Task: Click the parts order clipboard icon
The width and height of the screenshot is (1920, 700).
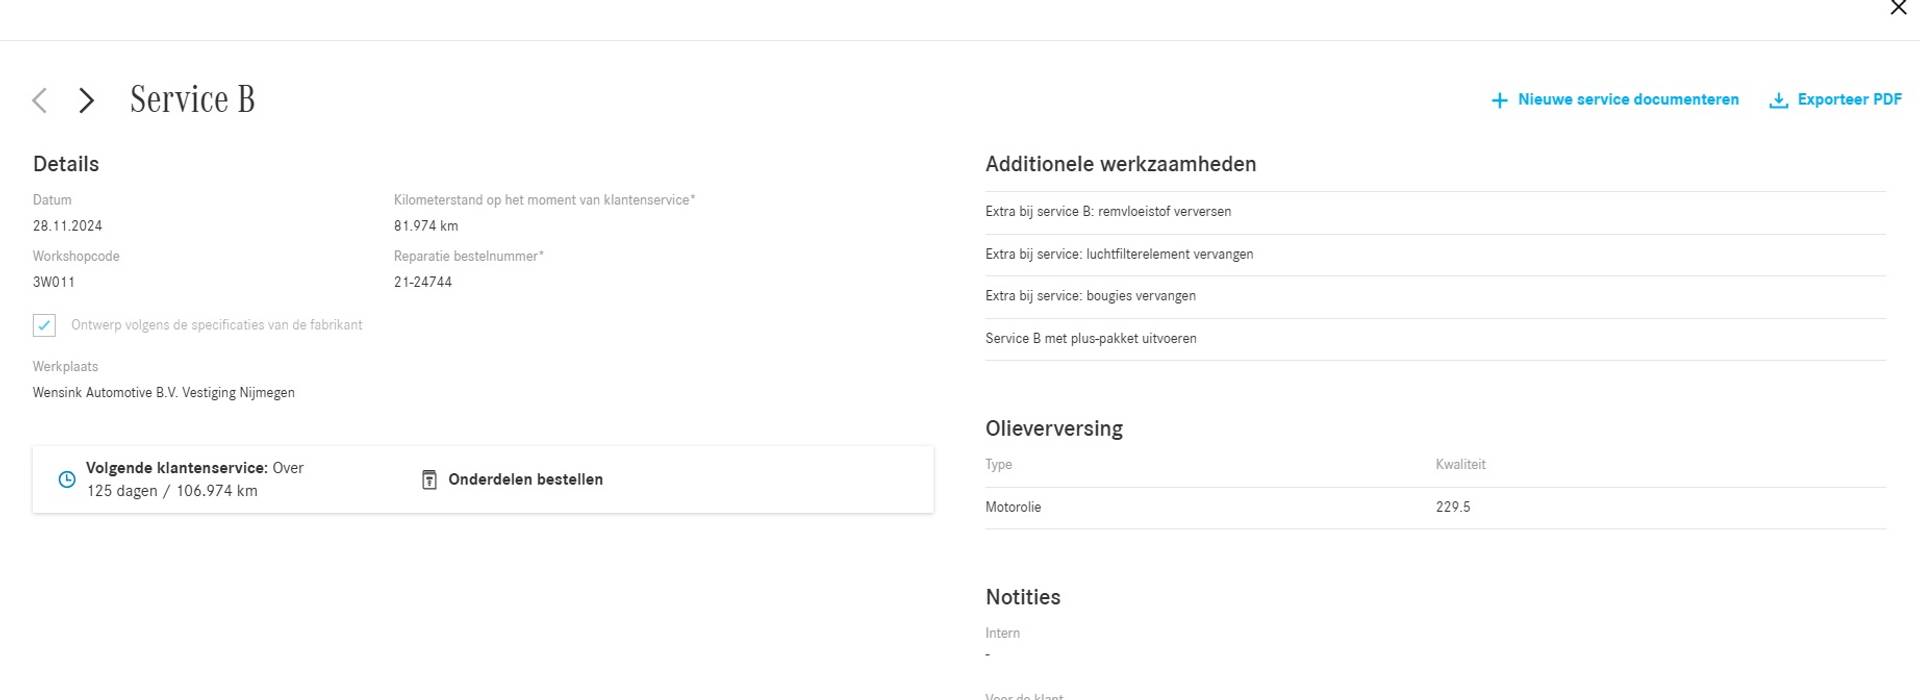Action: [429, 480]
